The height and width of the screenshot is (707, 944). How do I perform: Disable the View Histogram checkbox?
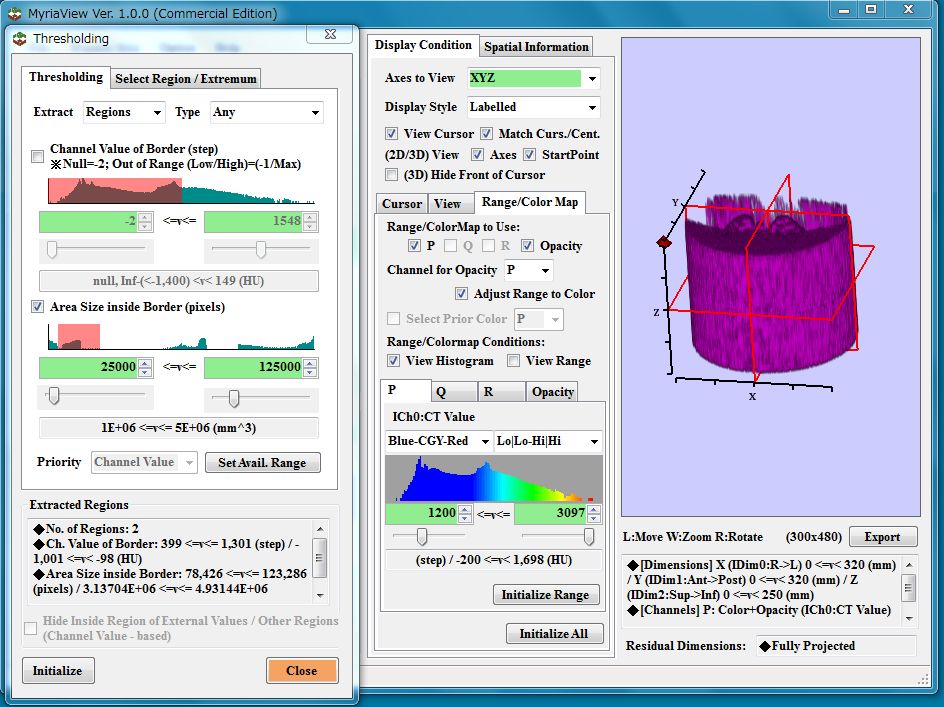(392, 360)
